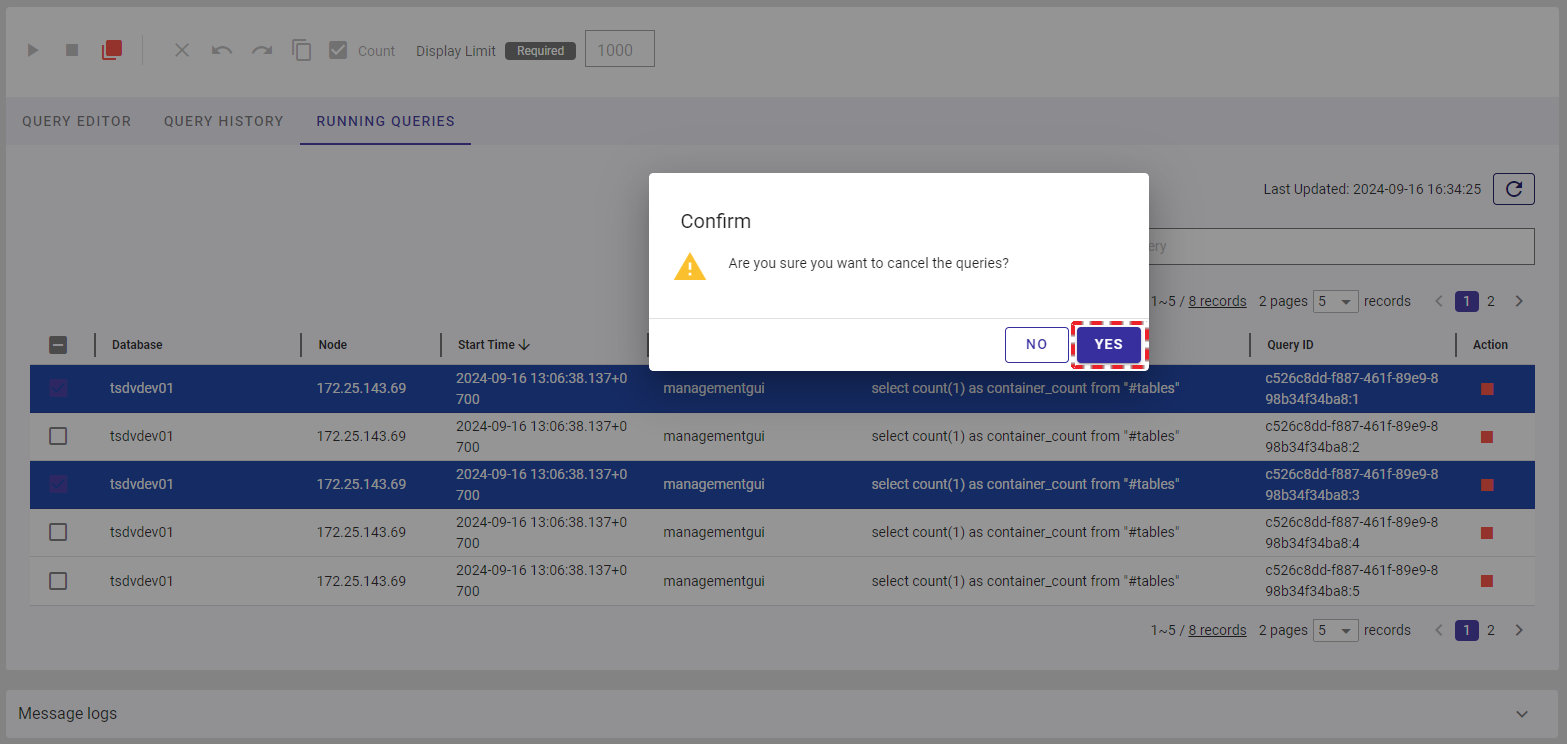This screenshot has height=744, width=1567.
Task: Click the red cancel icon for query ending 8:5
Action: tap(1487, 581)
